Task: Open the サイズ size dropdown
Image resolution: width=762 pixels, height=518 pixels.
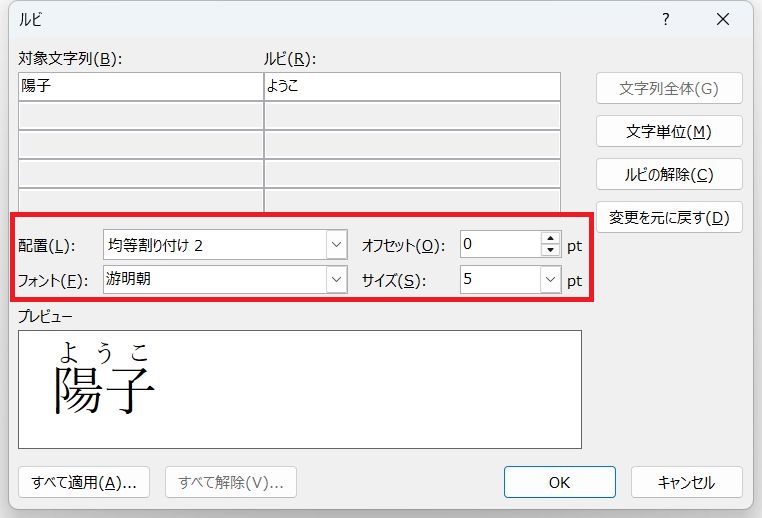Action: pyautogui.click(x=550, y=279)
